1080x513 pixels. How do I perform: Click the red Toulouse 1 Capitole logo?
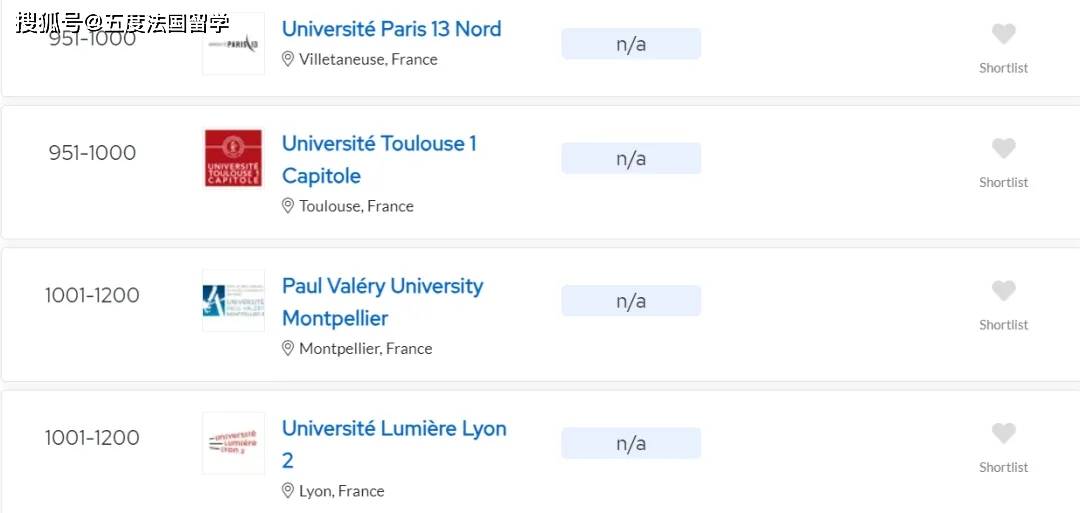(233, 158)
